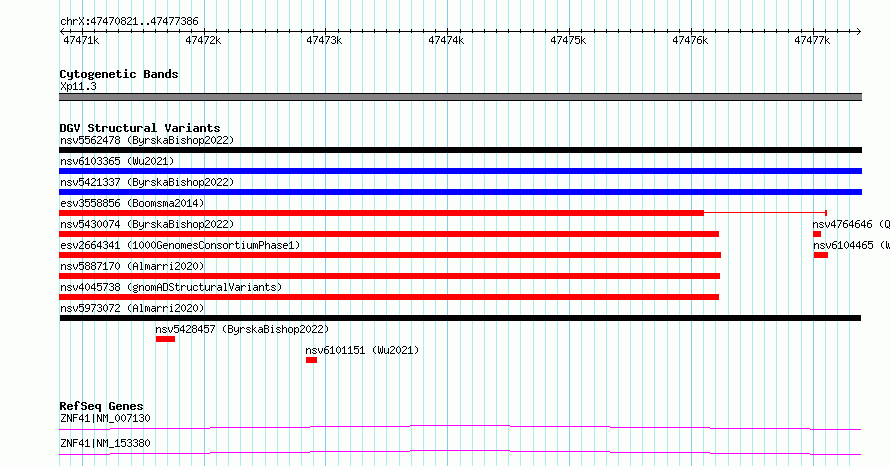Viewport: 890px width, 466px height.
Task: Click the nsv5562478 black variant bar
Action: tap(460, 150)
